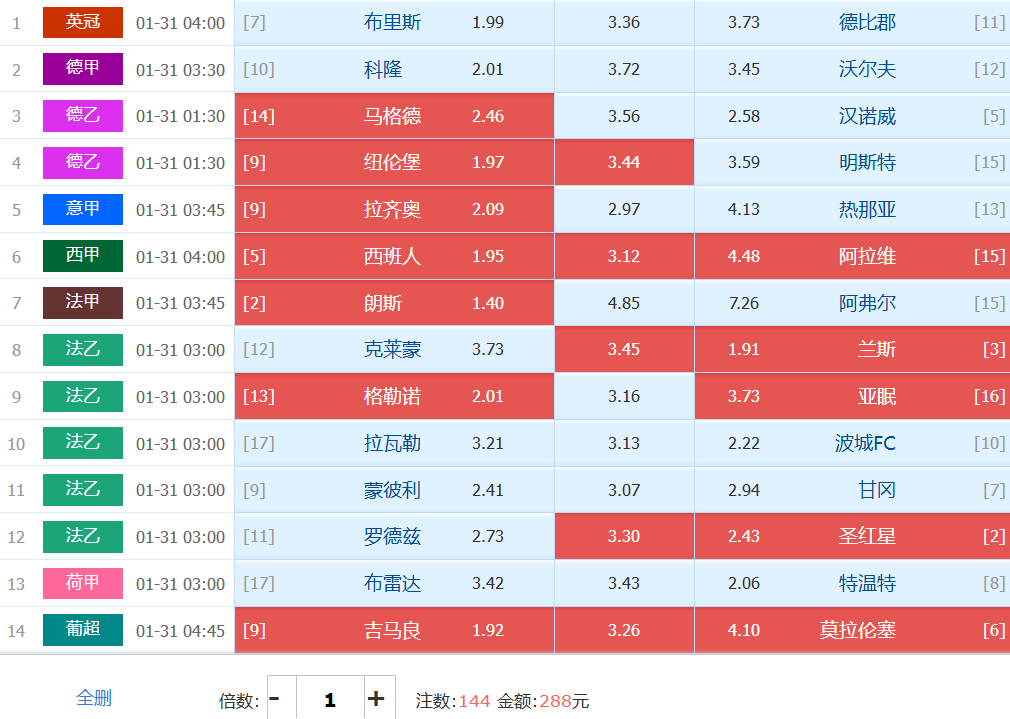Select 沃尔夫 away win at 3.45
Screen dimensions: 1010x719
point(851,69)
